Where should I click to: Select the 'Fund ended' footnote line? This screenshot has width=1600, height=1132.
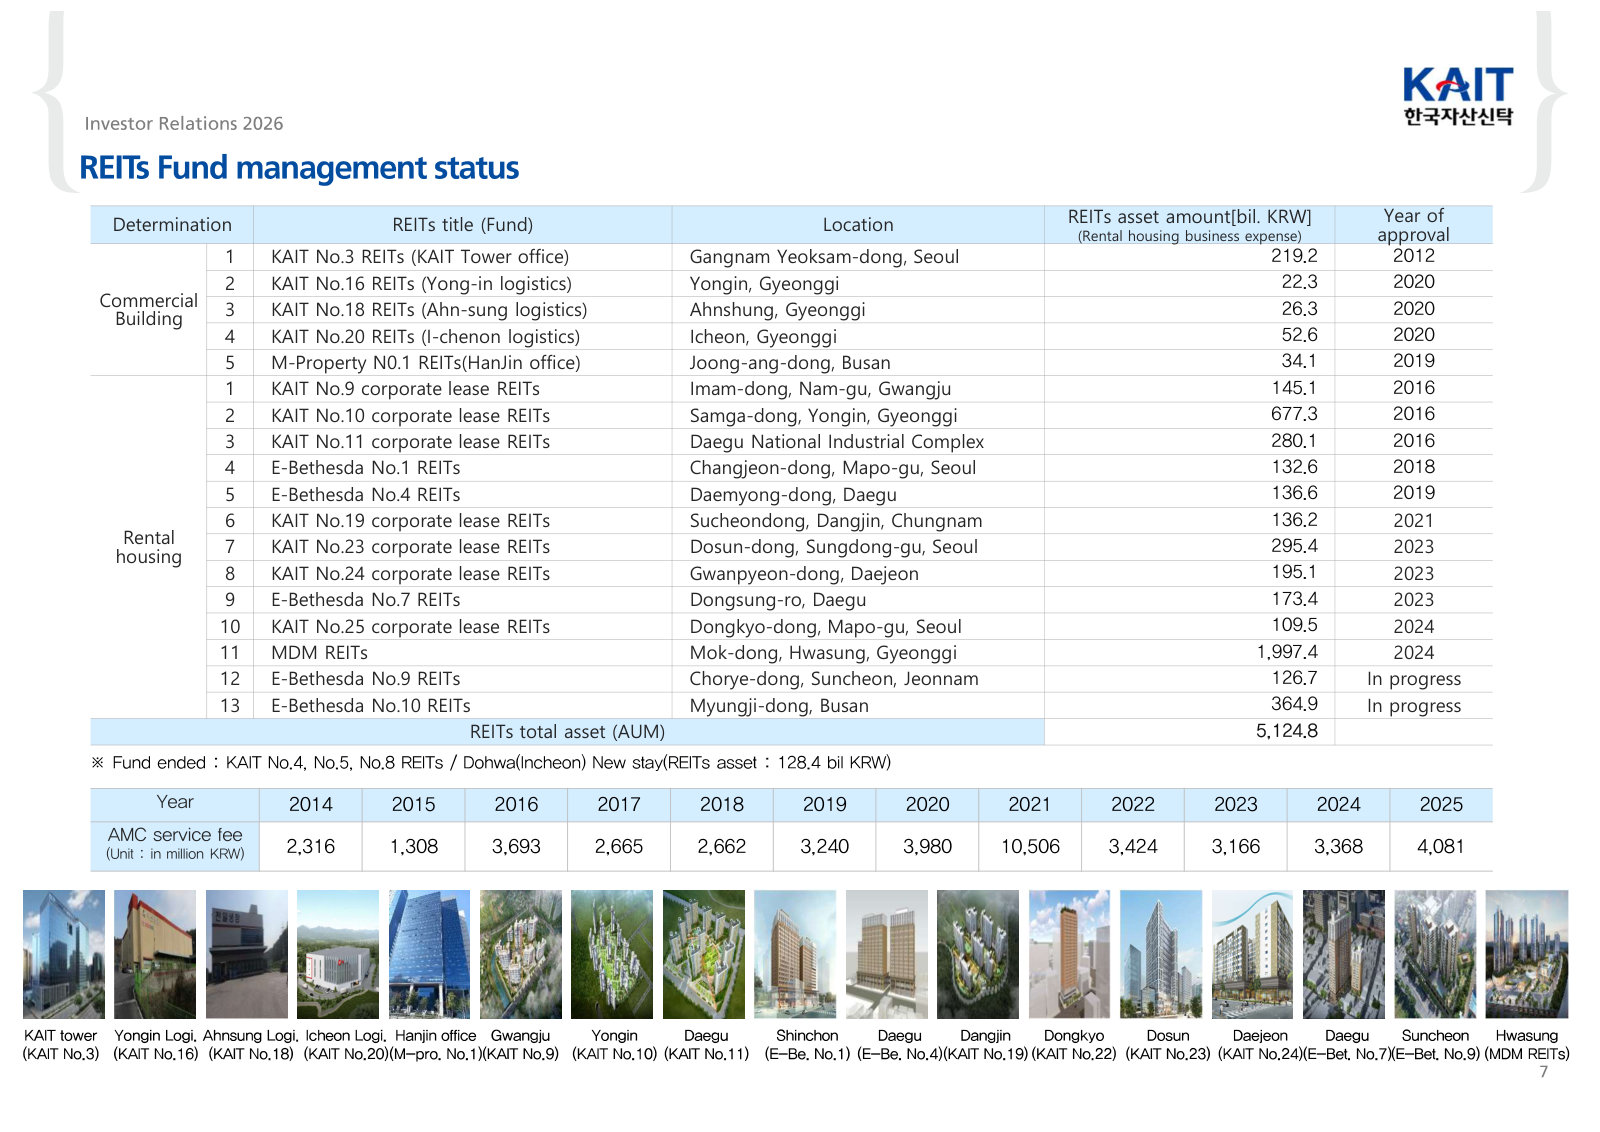point(491,763)
